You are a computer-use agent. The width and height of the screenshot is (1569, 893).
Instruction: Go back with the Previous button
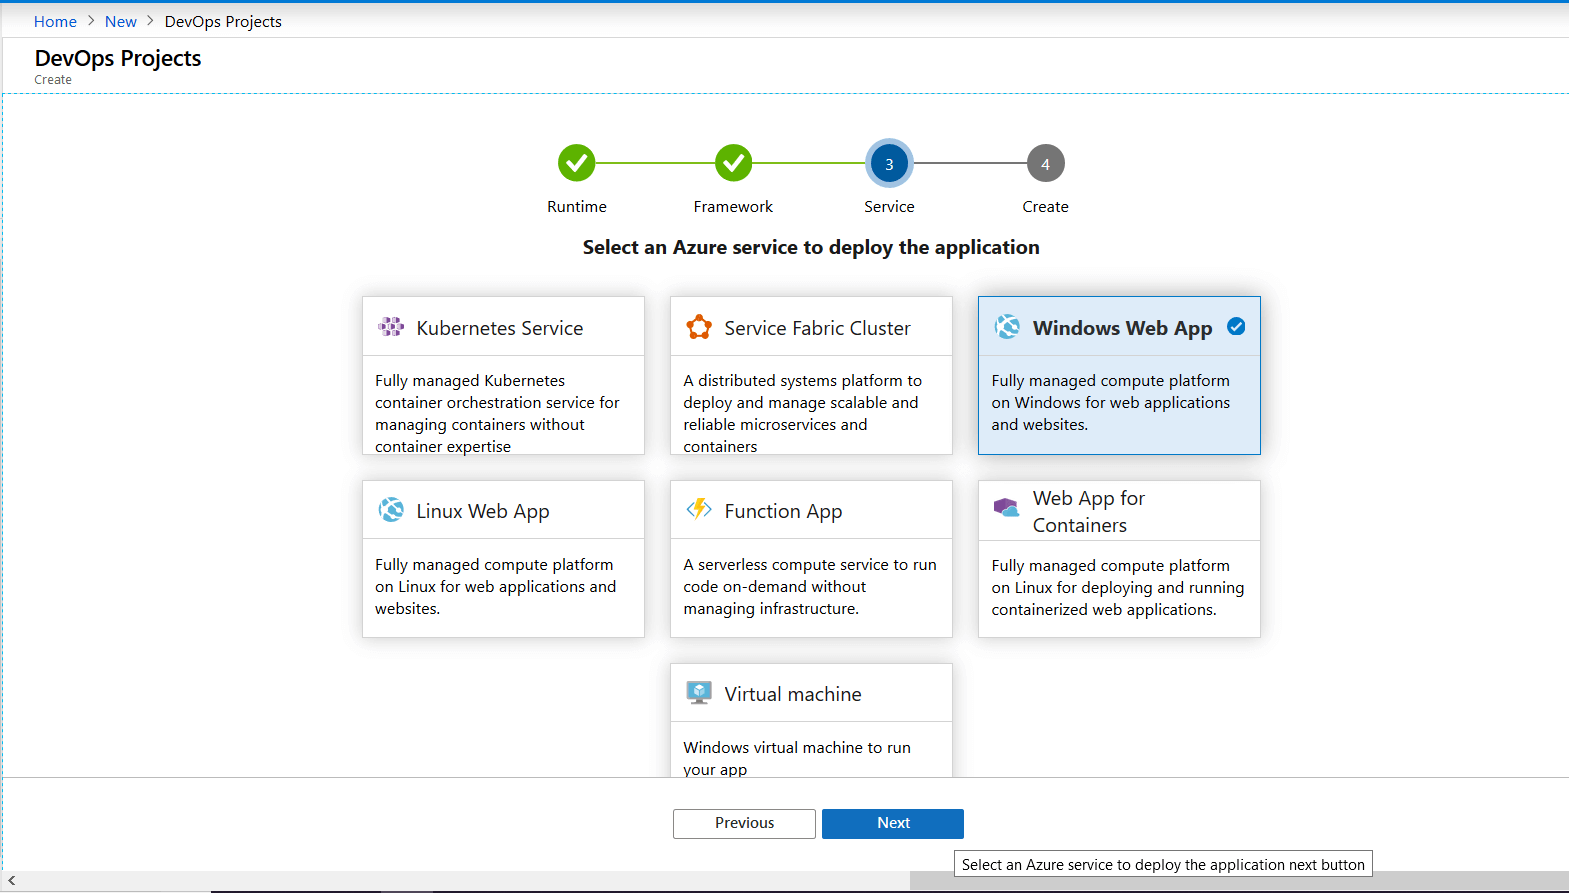click(744, 823)
